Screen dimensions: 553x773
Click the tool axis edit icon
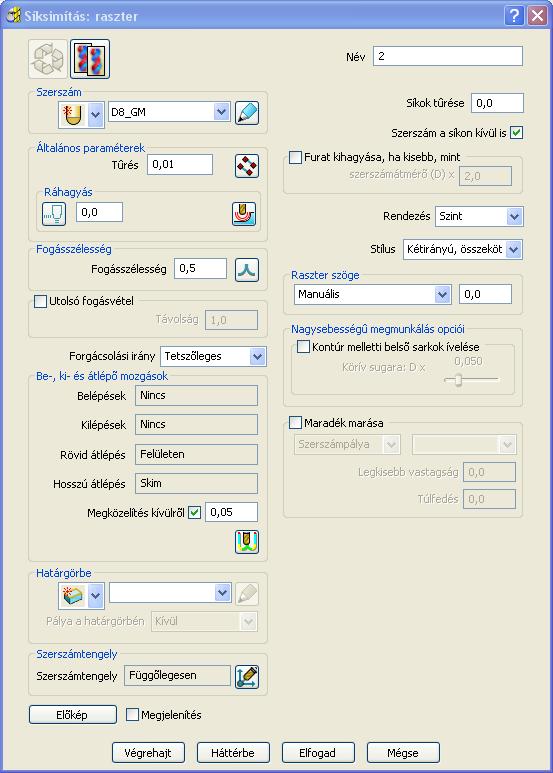pyautogui.click(x=247, y=676)
